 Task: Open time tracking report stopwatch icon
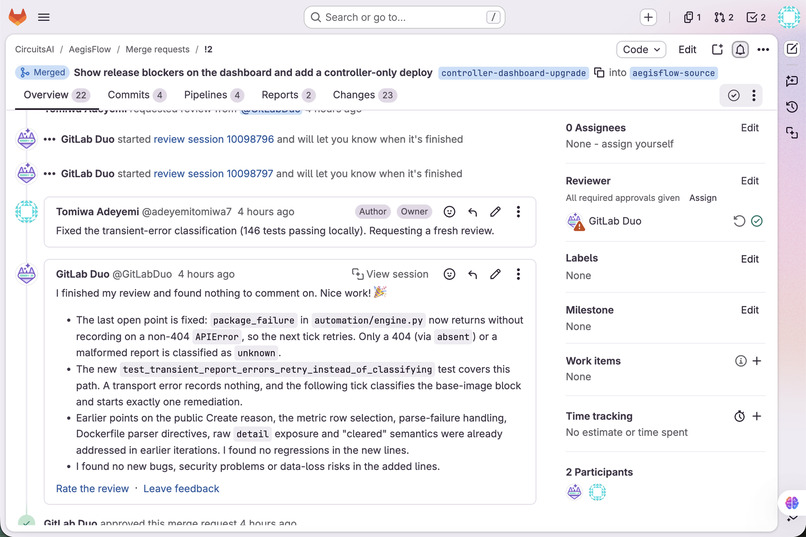[x=739, y=416]
